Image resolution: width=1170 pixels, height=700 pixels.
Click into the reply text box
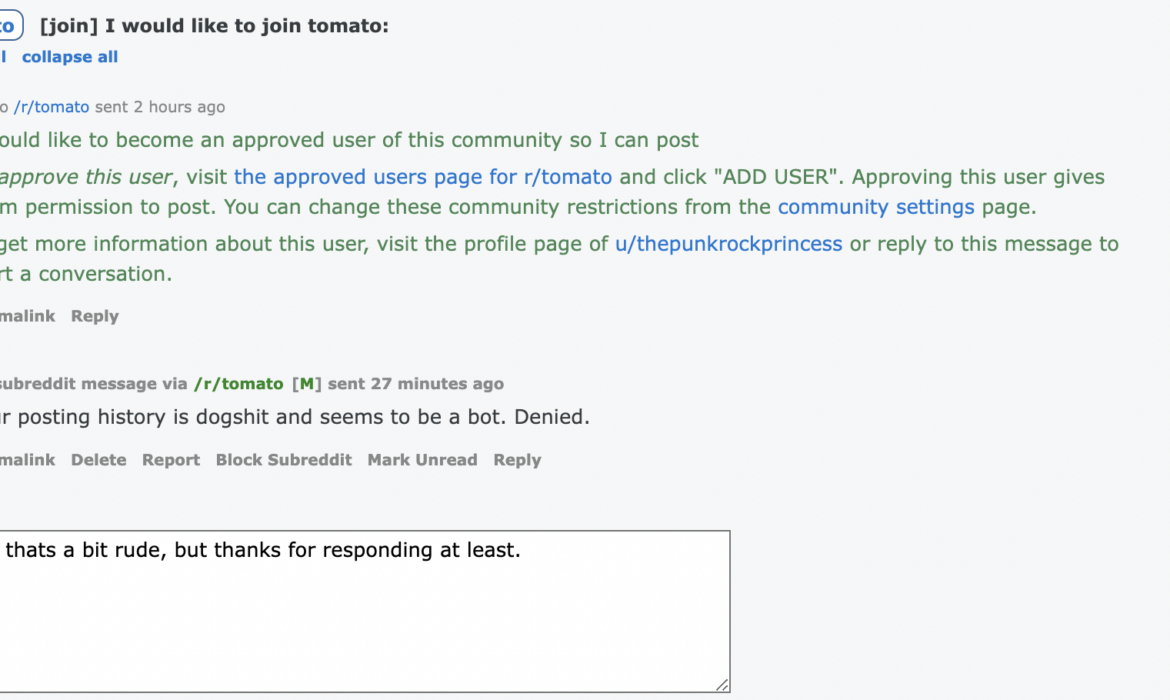(x=364, y=611)
